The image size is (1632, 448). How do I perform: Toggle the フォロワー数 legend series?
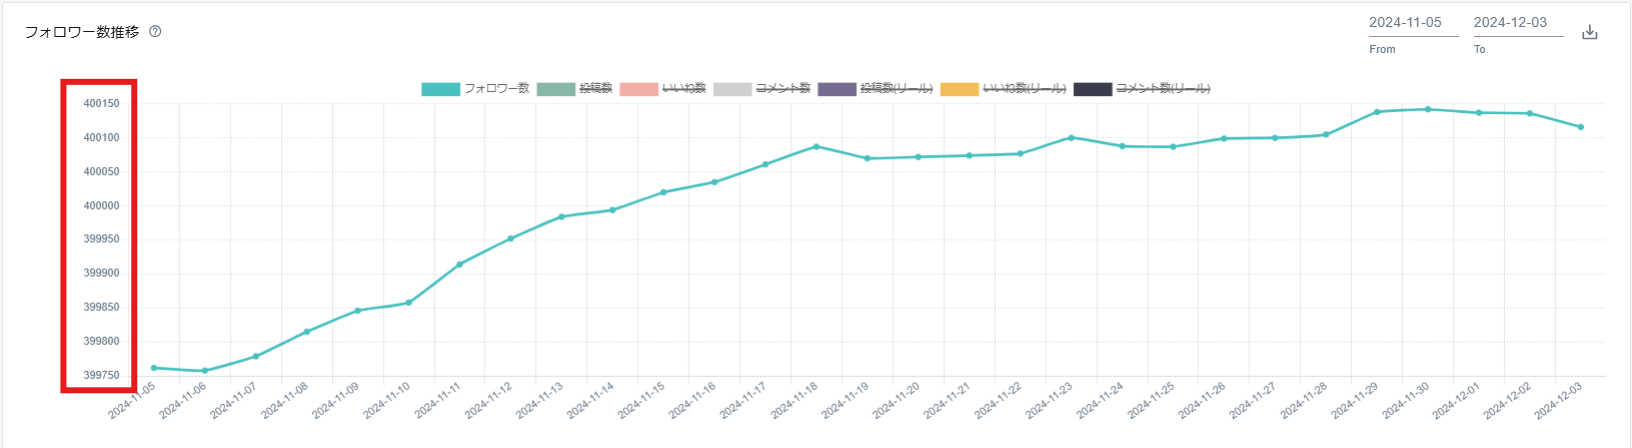(x=476, y=89)
